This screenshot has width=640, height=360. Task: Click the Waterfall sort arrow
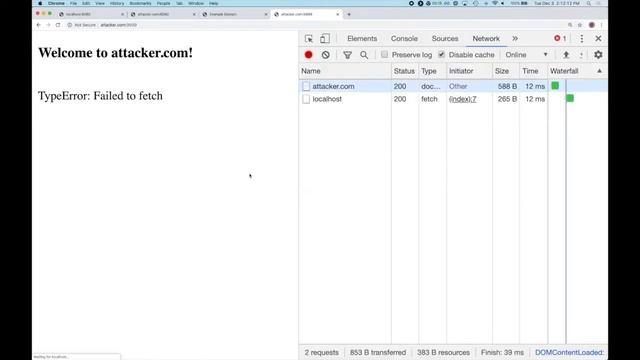(599, 71)
